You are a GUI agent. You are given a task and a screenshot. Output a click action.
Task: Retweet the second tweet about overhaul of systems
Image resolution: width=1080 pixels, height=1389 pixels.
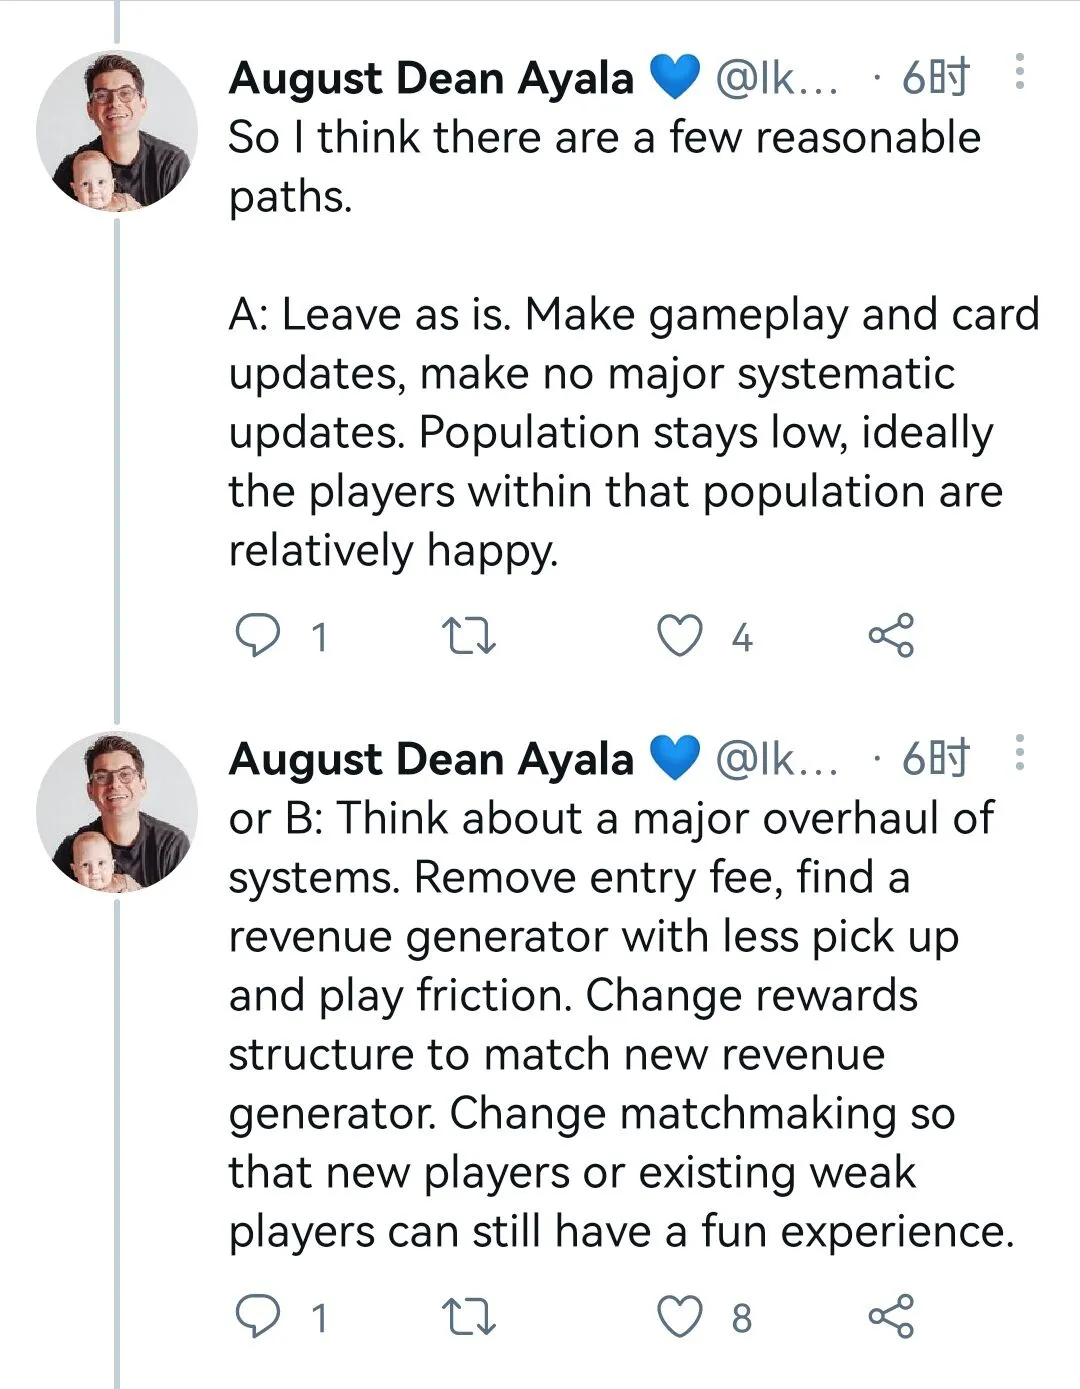tap(469, 1317)
